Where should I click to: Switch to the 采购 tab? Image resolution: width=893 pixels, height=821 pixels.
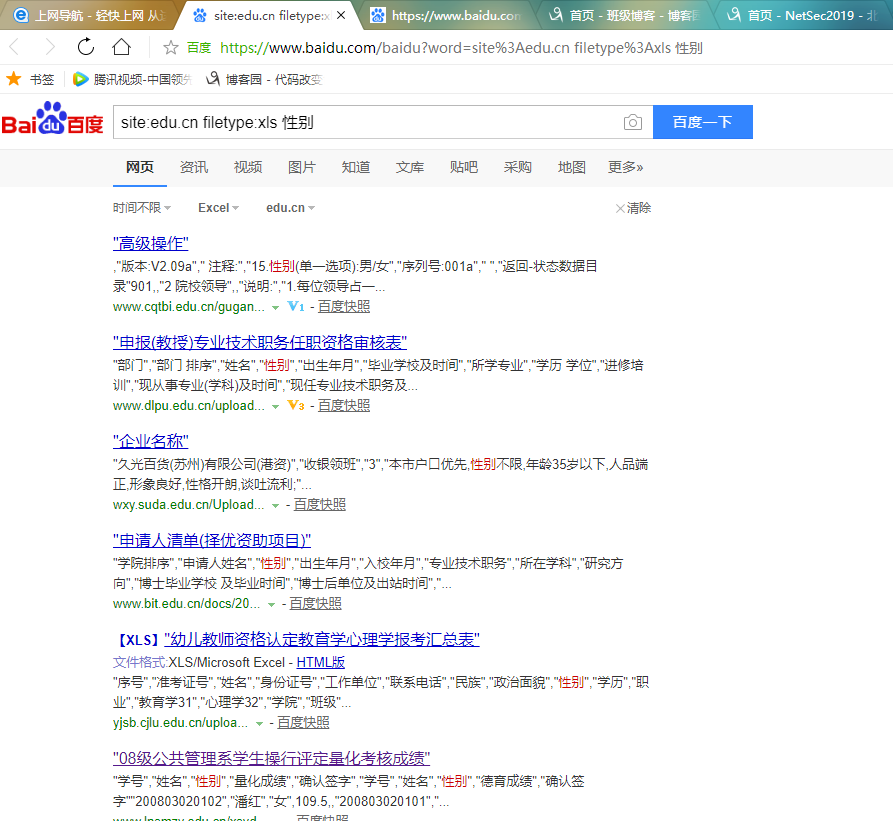pyautogui.click(x=518, y=167)
